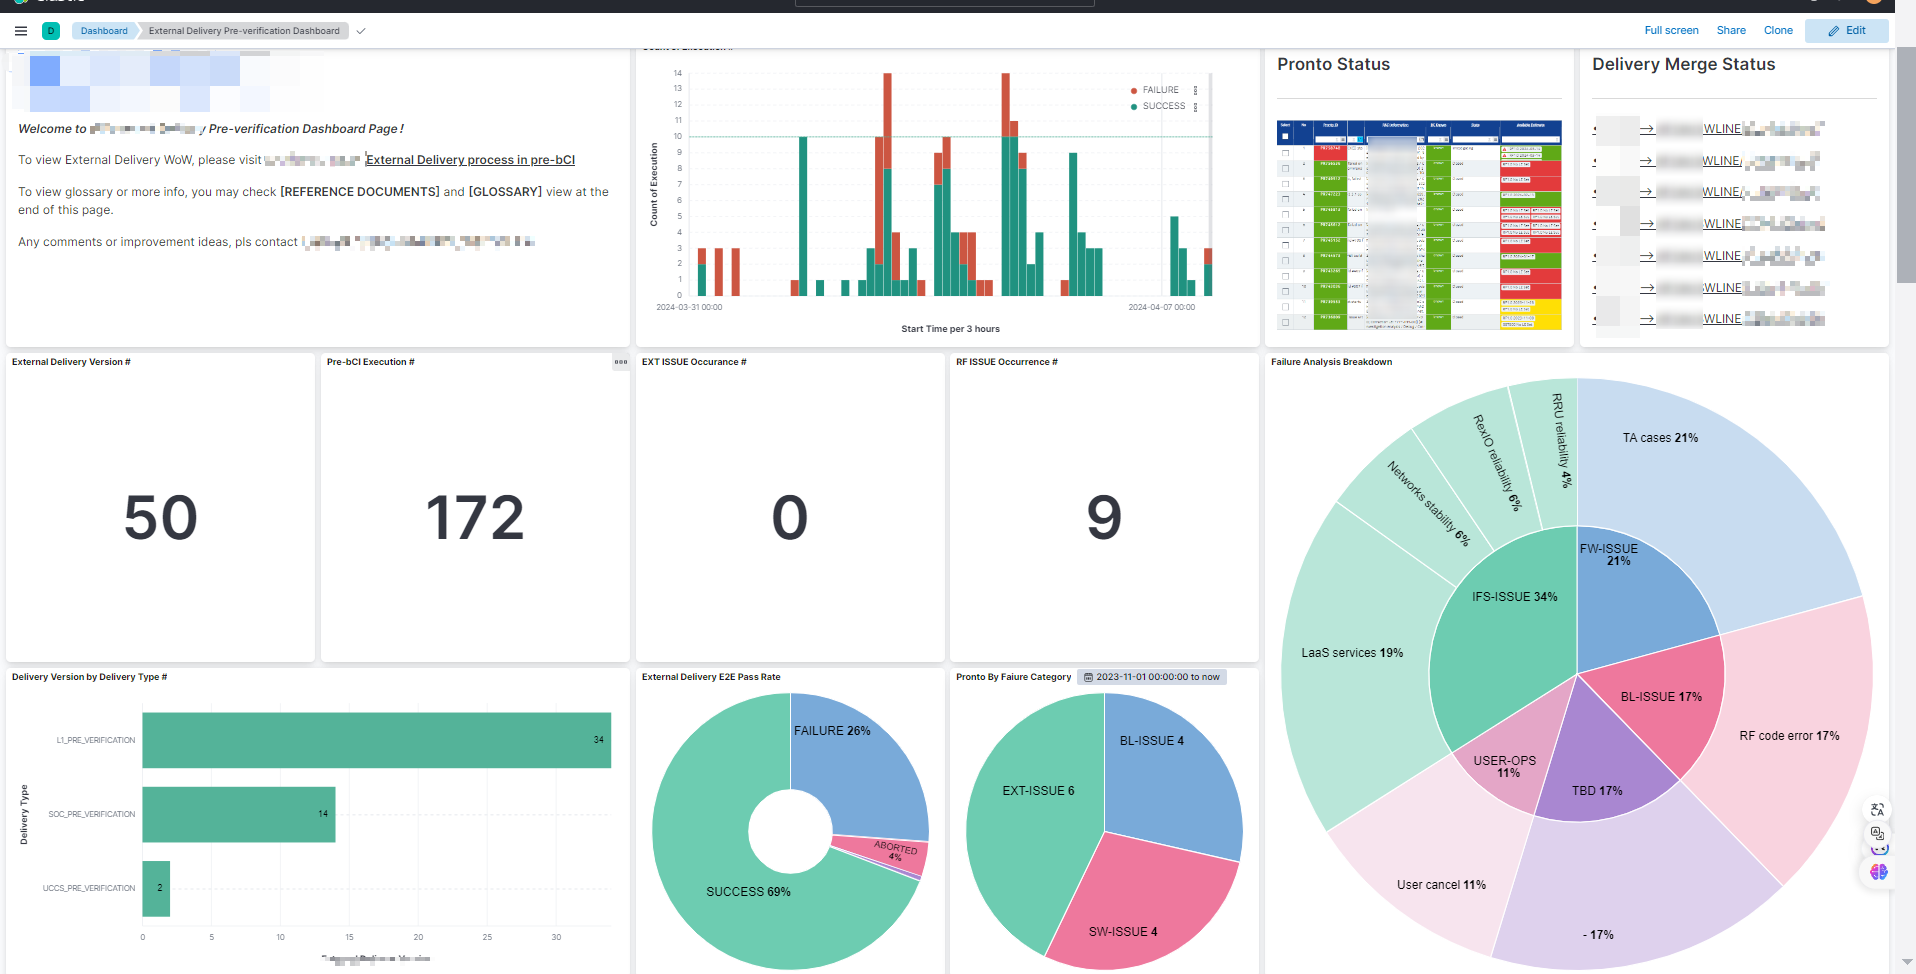Click the UCCS_PRE_VERIFICATION bar showing 2
This screenshot has height=974, width=1916.
(156, 888)
